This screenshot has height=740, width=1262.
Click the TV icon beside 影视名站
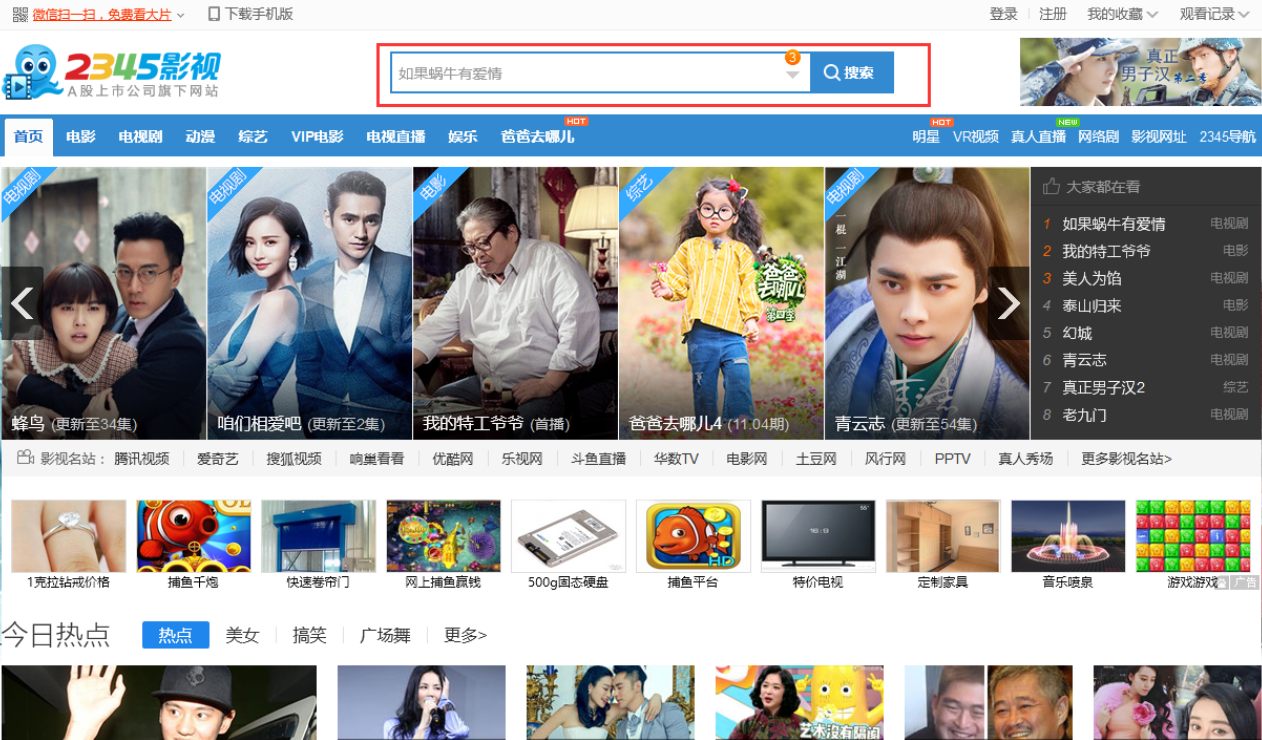26,458
